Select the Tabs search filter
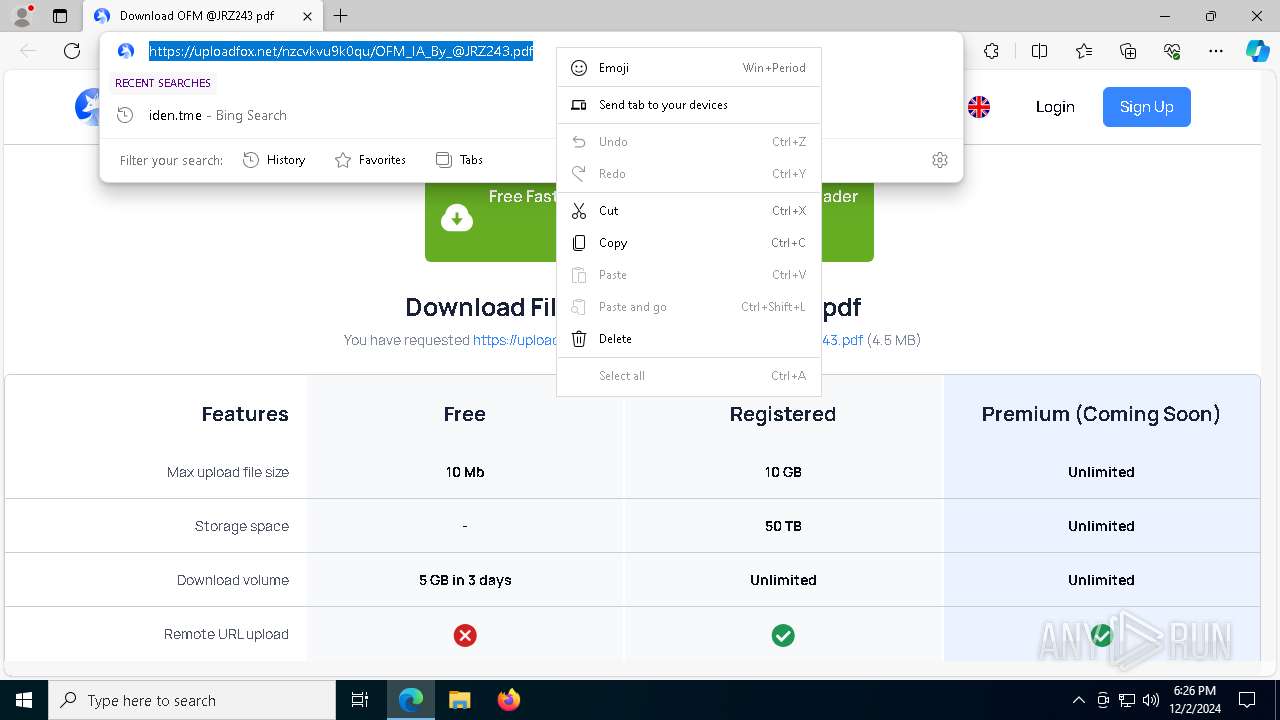 [x=459, y=160]
